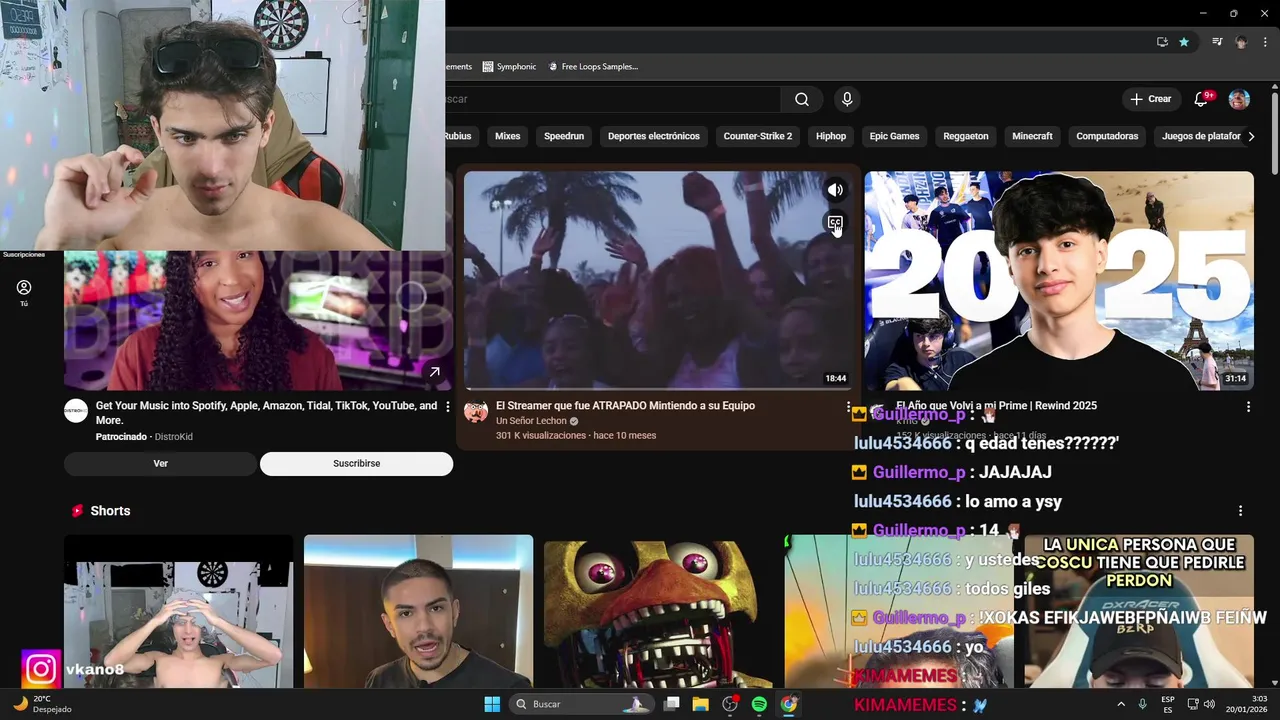The width and height of the screenshot is (1280, 720).
Task: Open Chrome three-dot menu
Action: tap(1265, 42)
